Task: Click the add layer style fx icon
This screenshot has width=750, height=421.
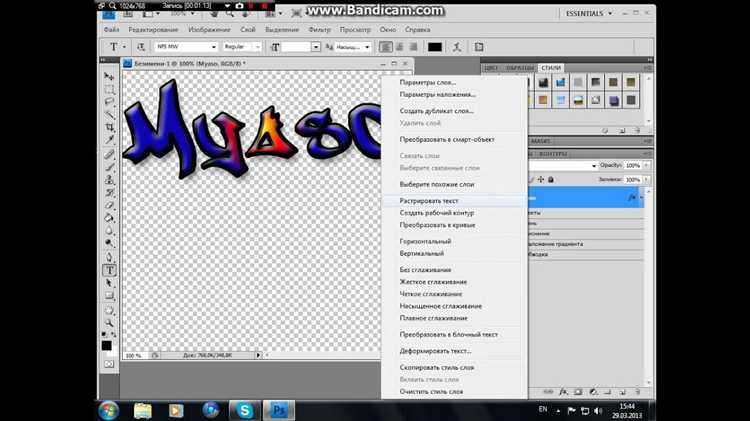Action: (563, 392)
